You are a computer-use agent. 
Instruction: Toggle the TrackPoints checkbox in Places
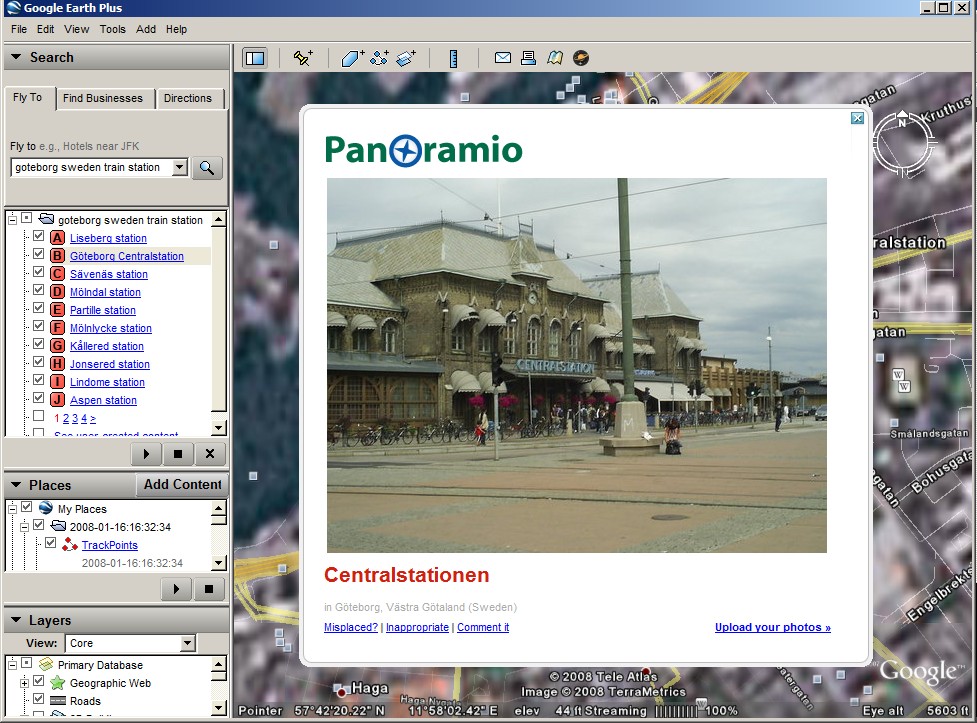click(51, 544)
